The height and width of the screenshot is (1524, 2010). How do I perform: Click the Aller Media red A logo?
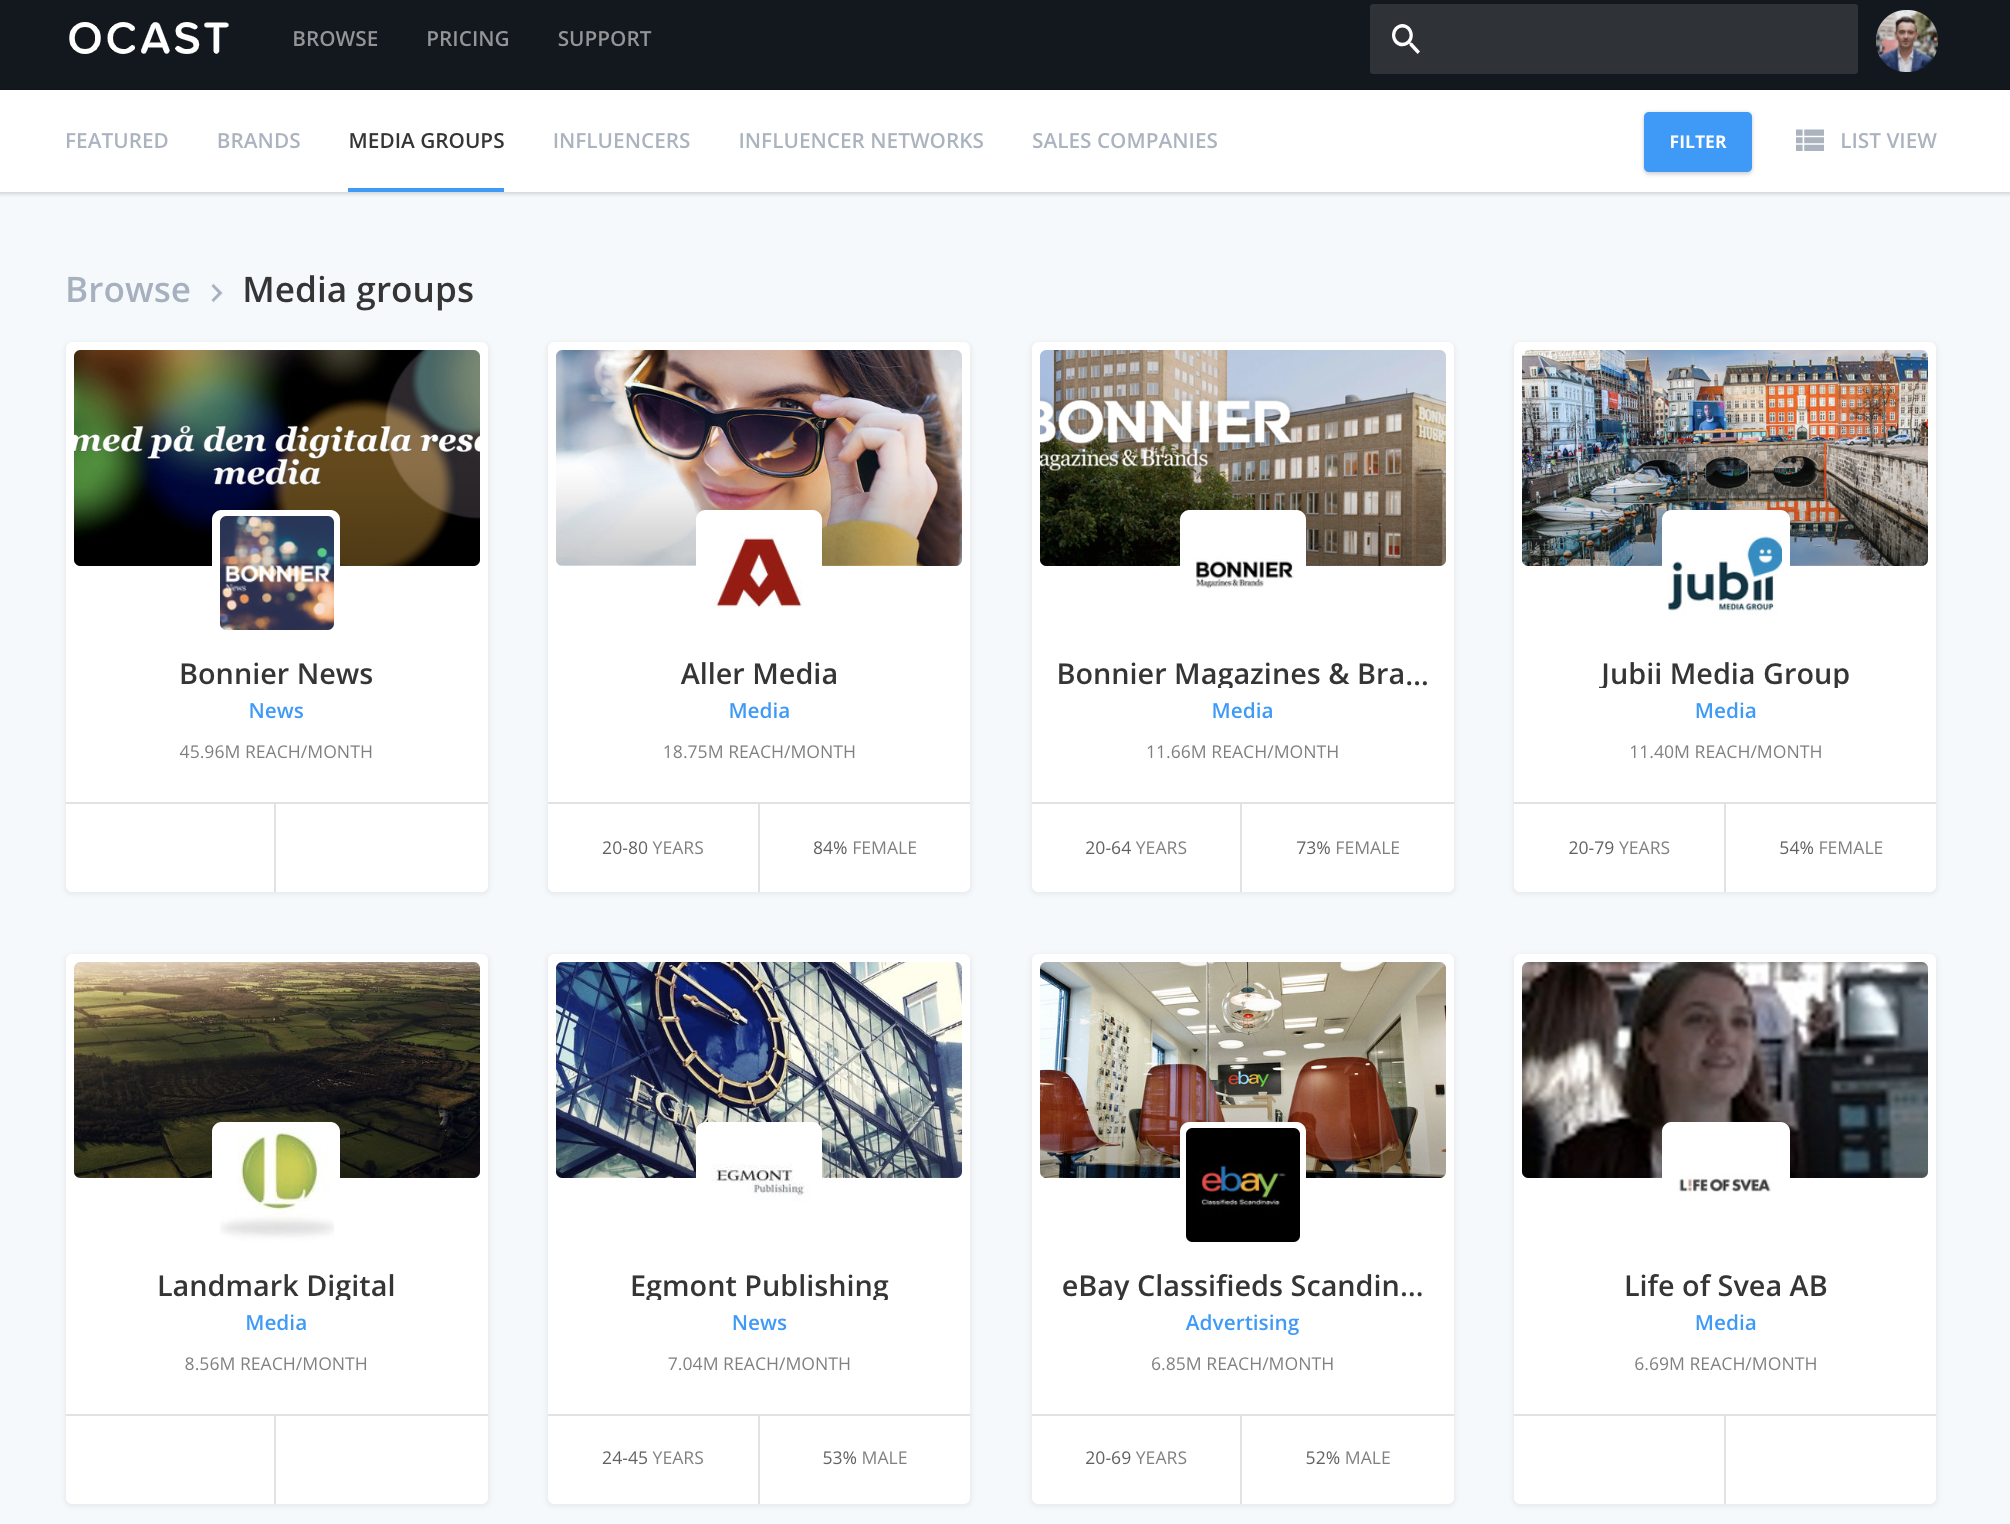point(759,573)
